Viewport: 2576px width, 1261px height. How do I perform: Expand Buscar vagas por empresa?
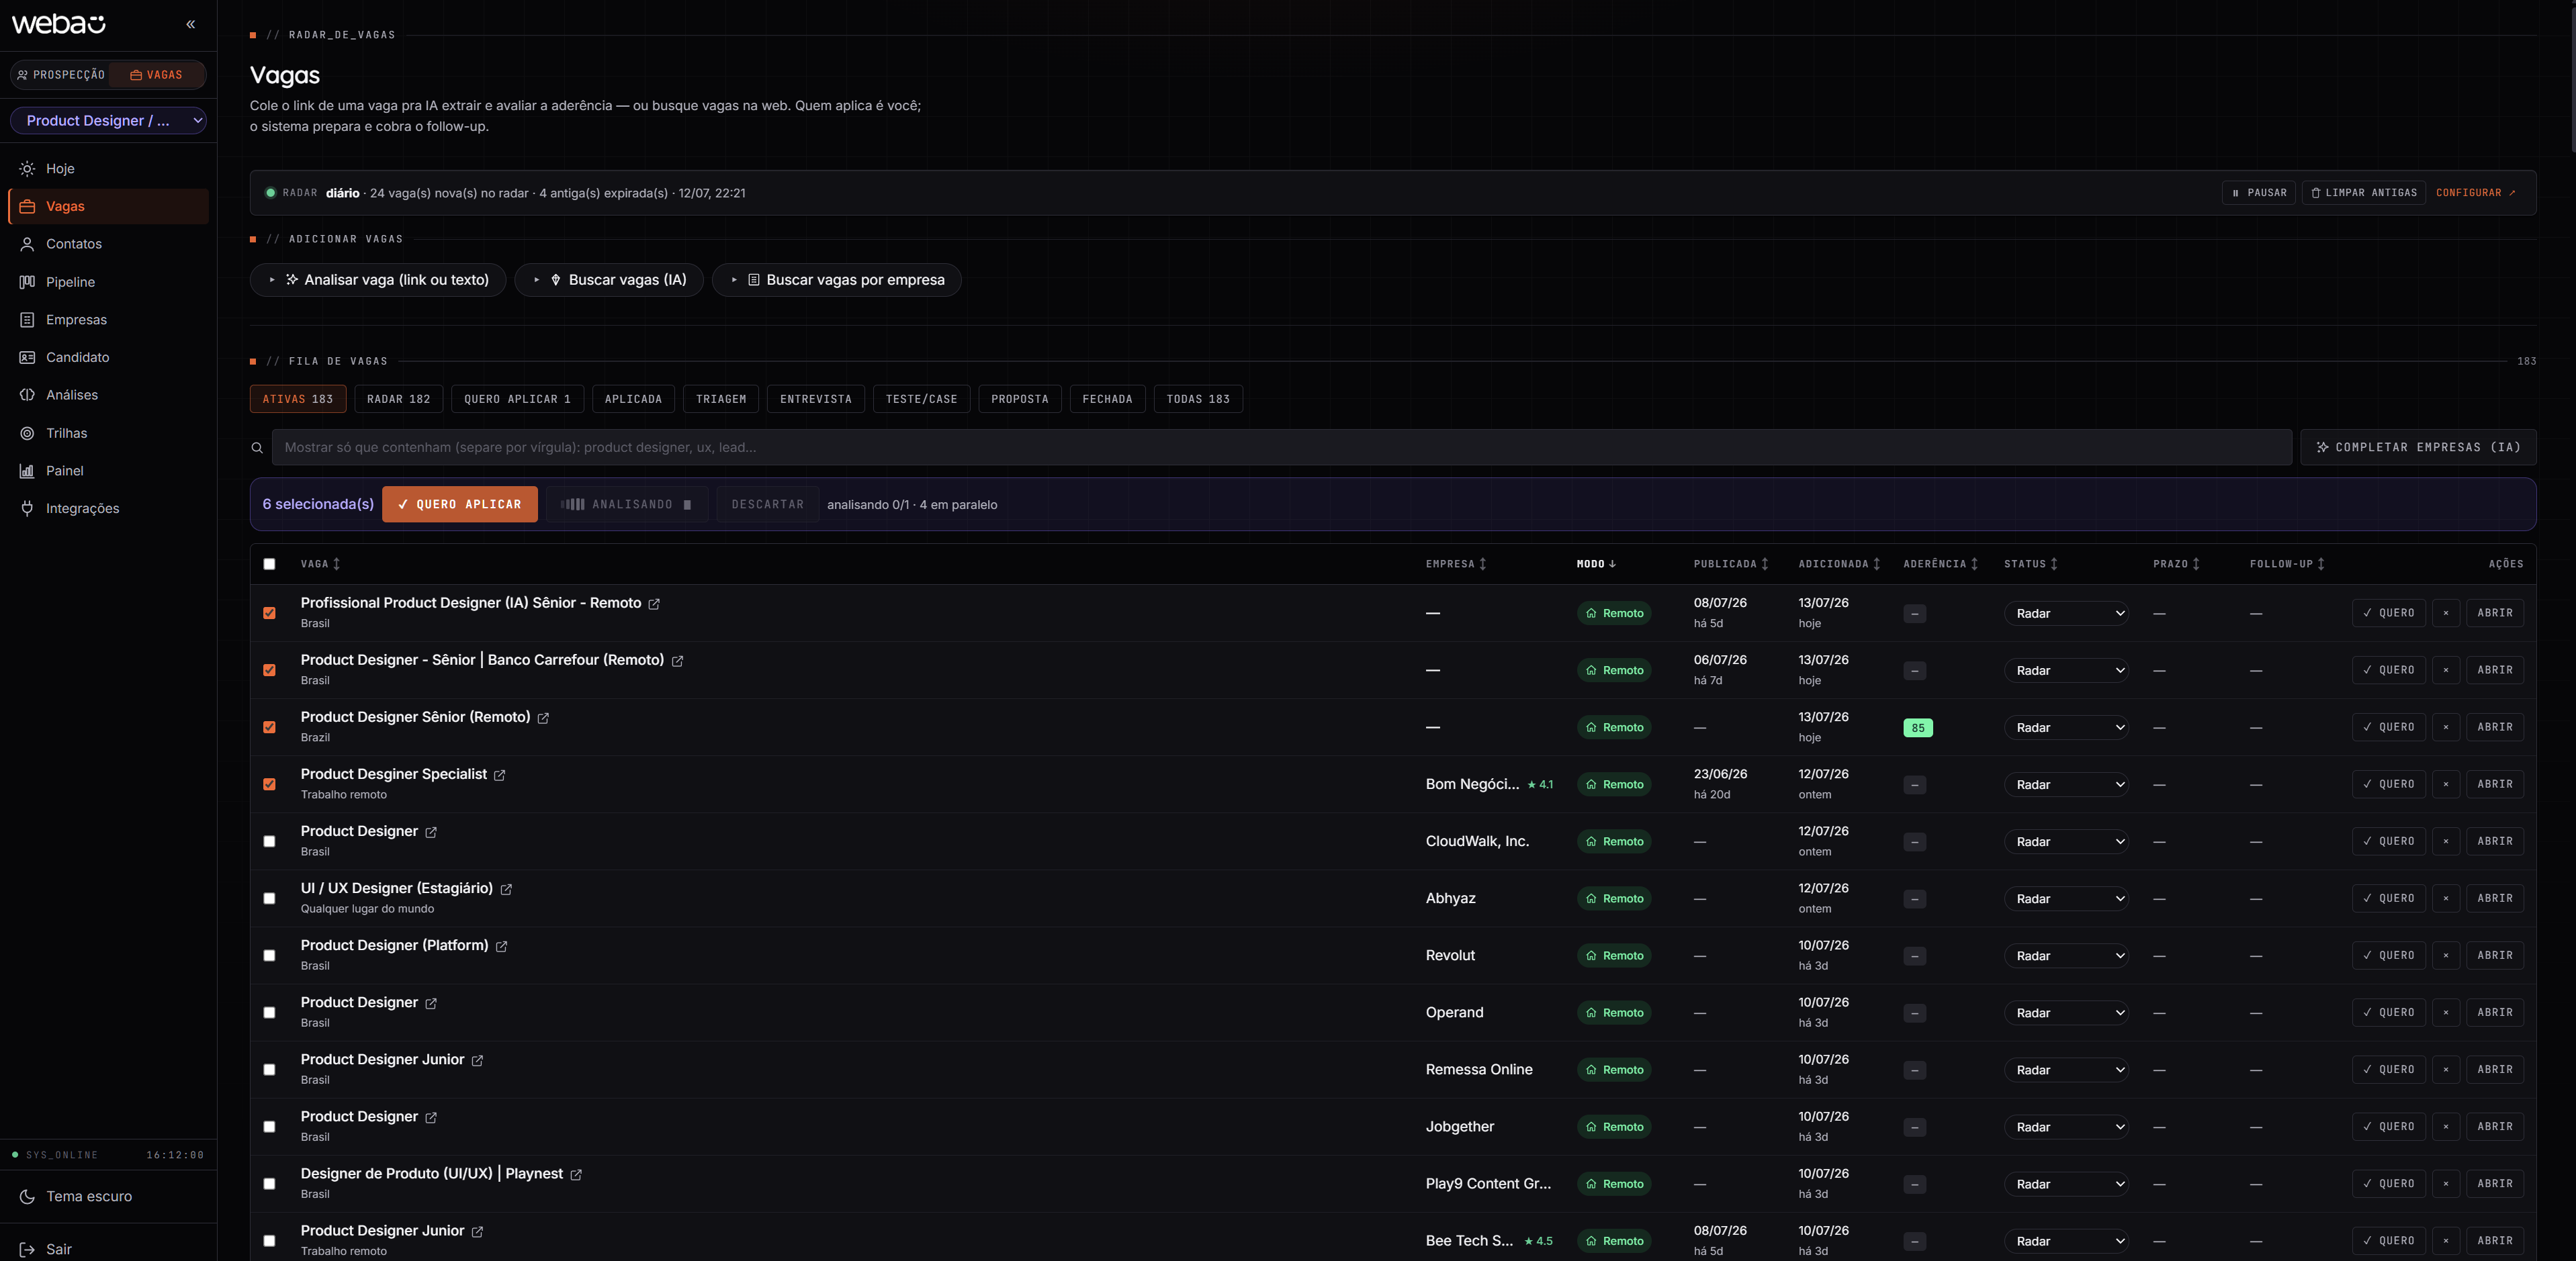pos(837,280)
